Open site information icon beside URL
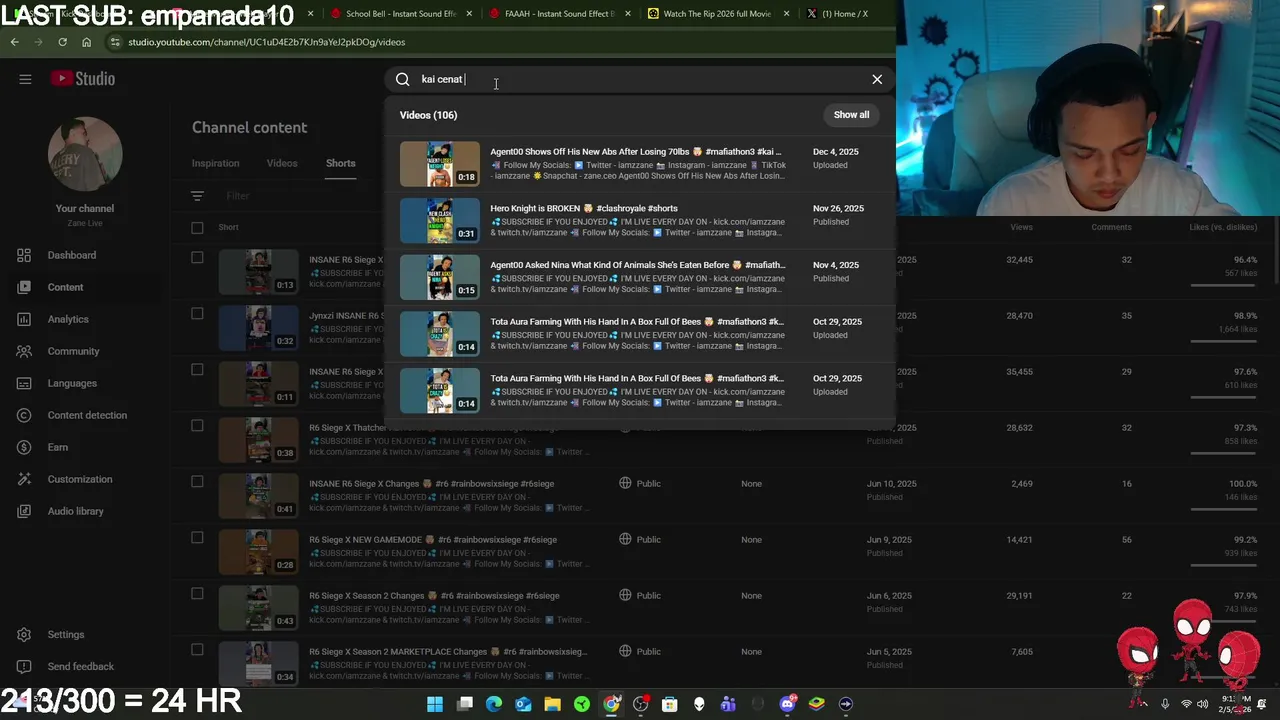1280x720 pixels. (x=116, y=42)
